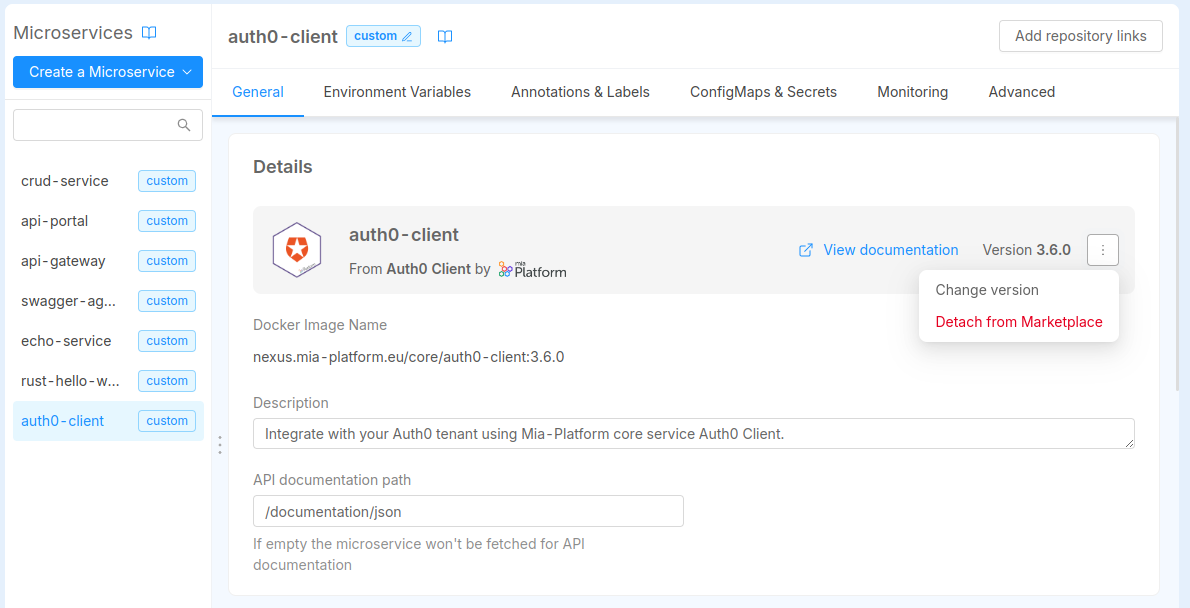Click the panel resize handle dots
Screen dimensions: 1190x608
pos(219,444)
